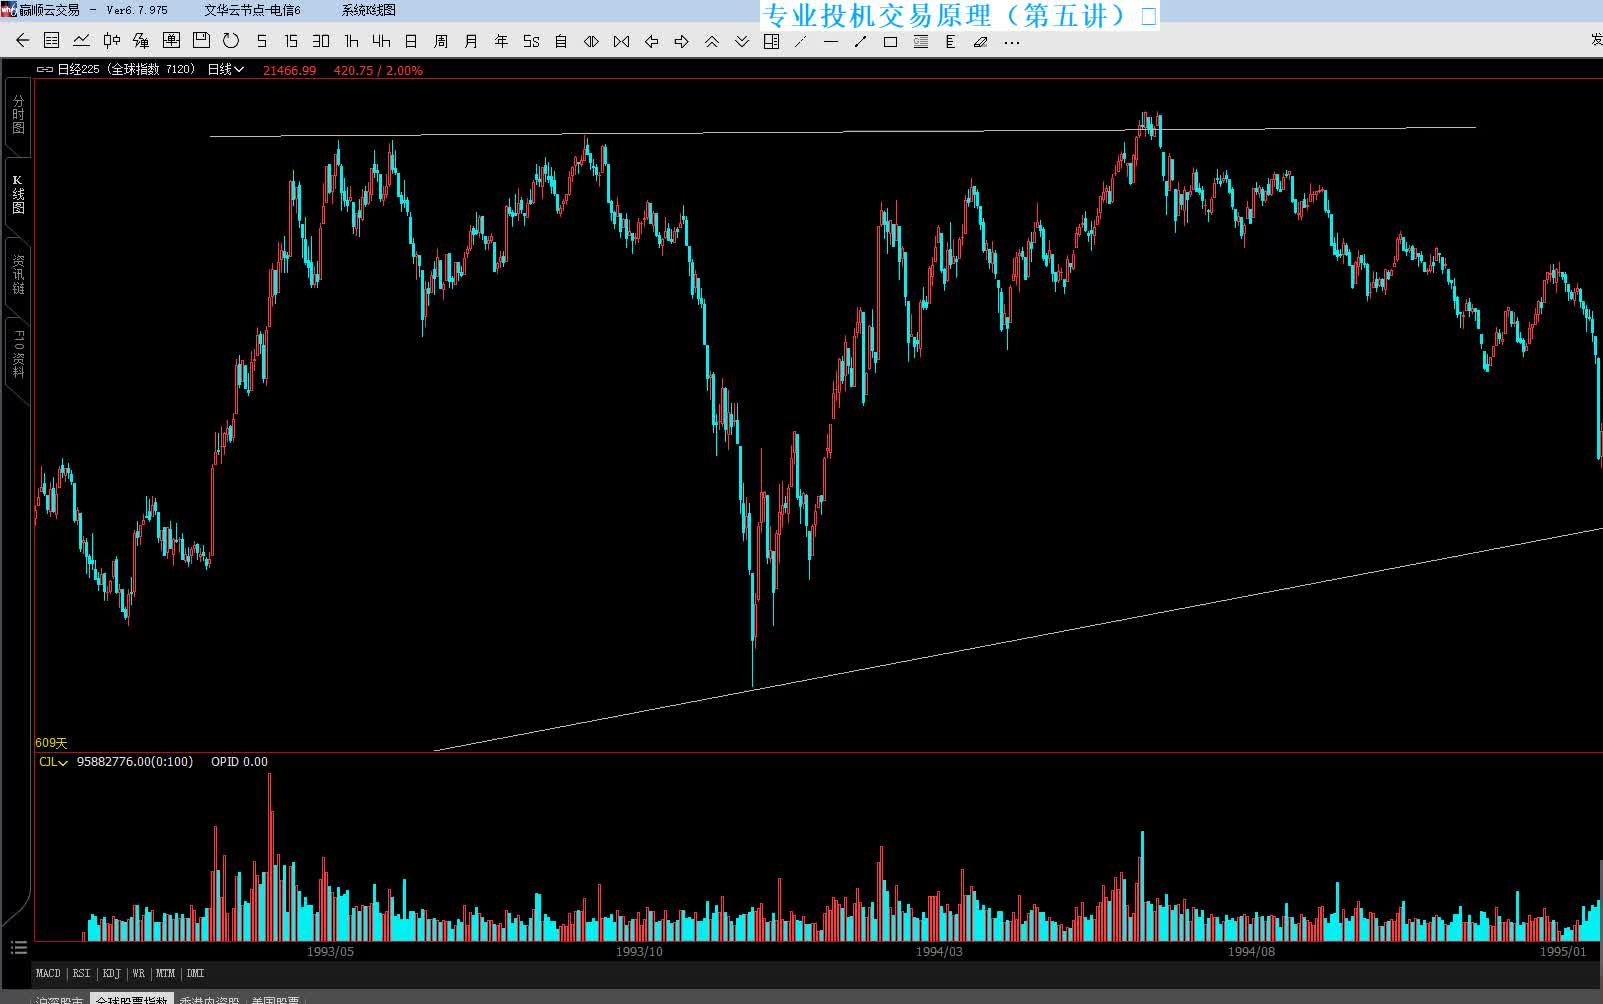Image resolution: width=1603 pixels, height=1004 pixels.
Task: Select the eraser tool icon
Action: pos(980,41)
